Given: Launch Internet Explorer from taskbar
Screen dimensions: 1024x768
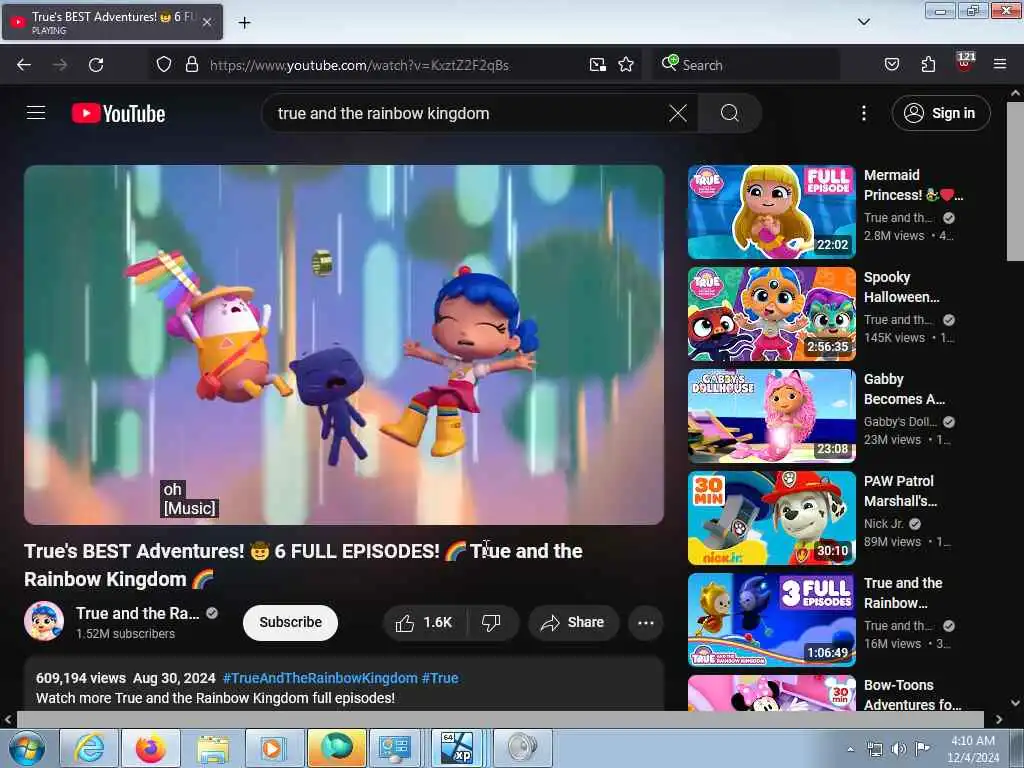Looking at the screenshot, I should [89, 748].
